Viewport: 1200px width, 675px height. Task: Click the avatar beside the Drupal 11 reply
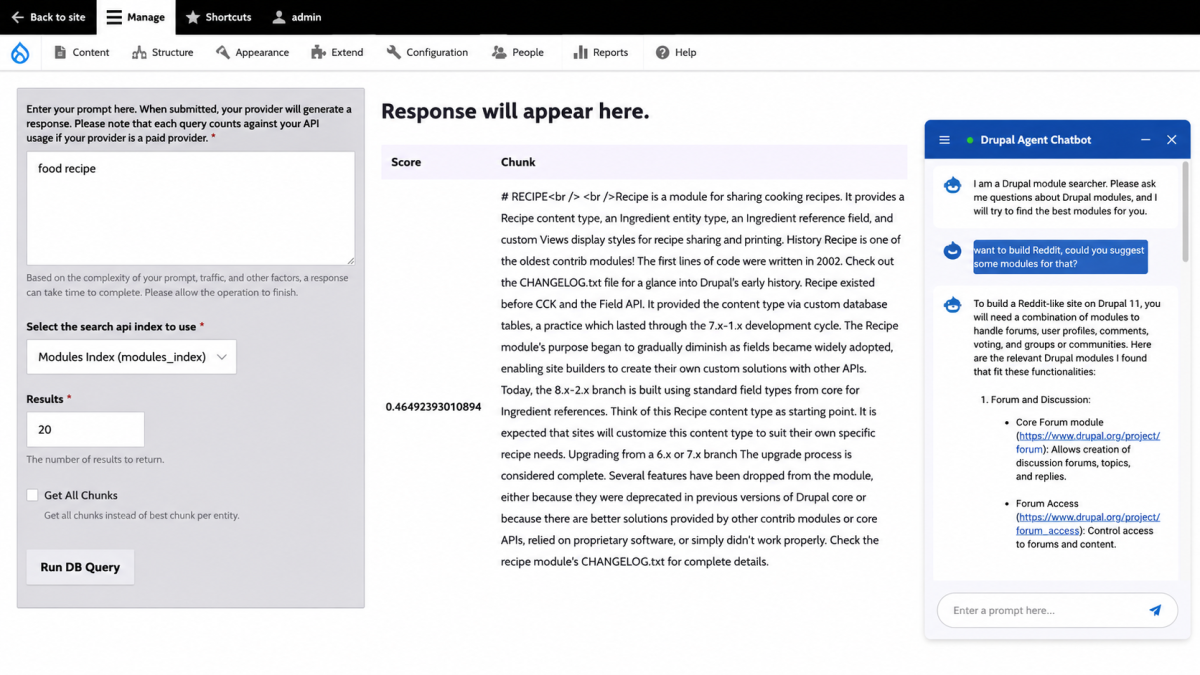953,305
